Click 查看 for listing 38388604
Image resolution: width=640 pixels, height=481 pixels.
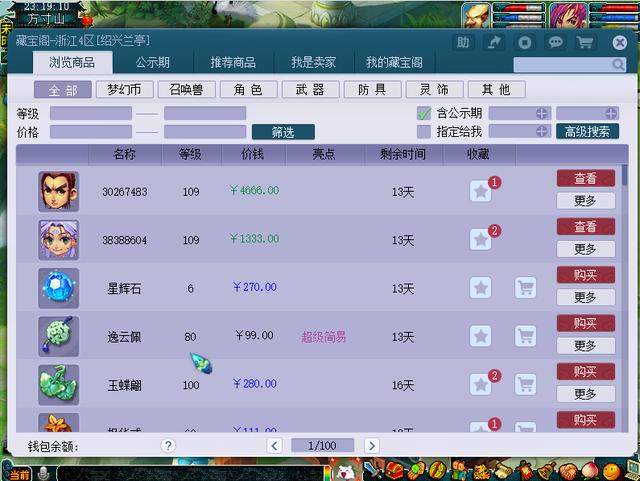[586, 227]
